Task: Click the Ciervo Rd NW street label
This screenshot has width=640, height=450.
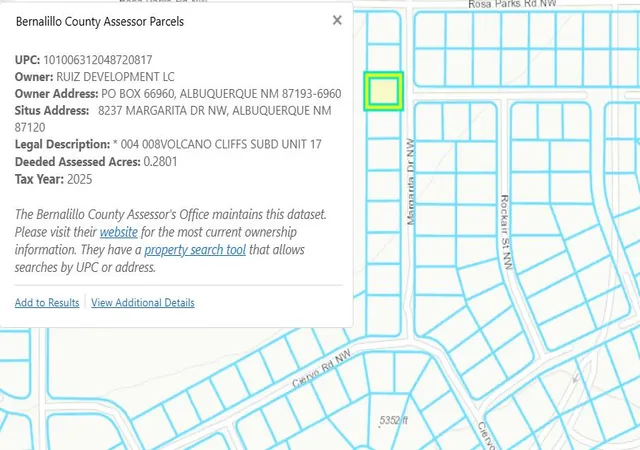Action: click(x=322, y=368)
